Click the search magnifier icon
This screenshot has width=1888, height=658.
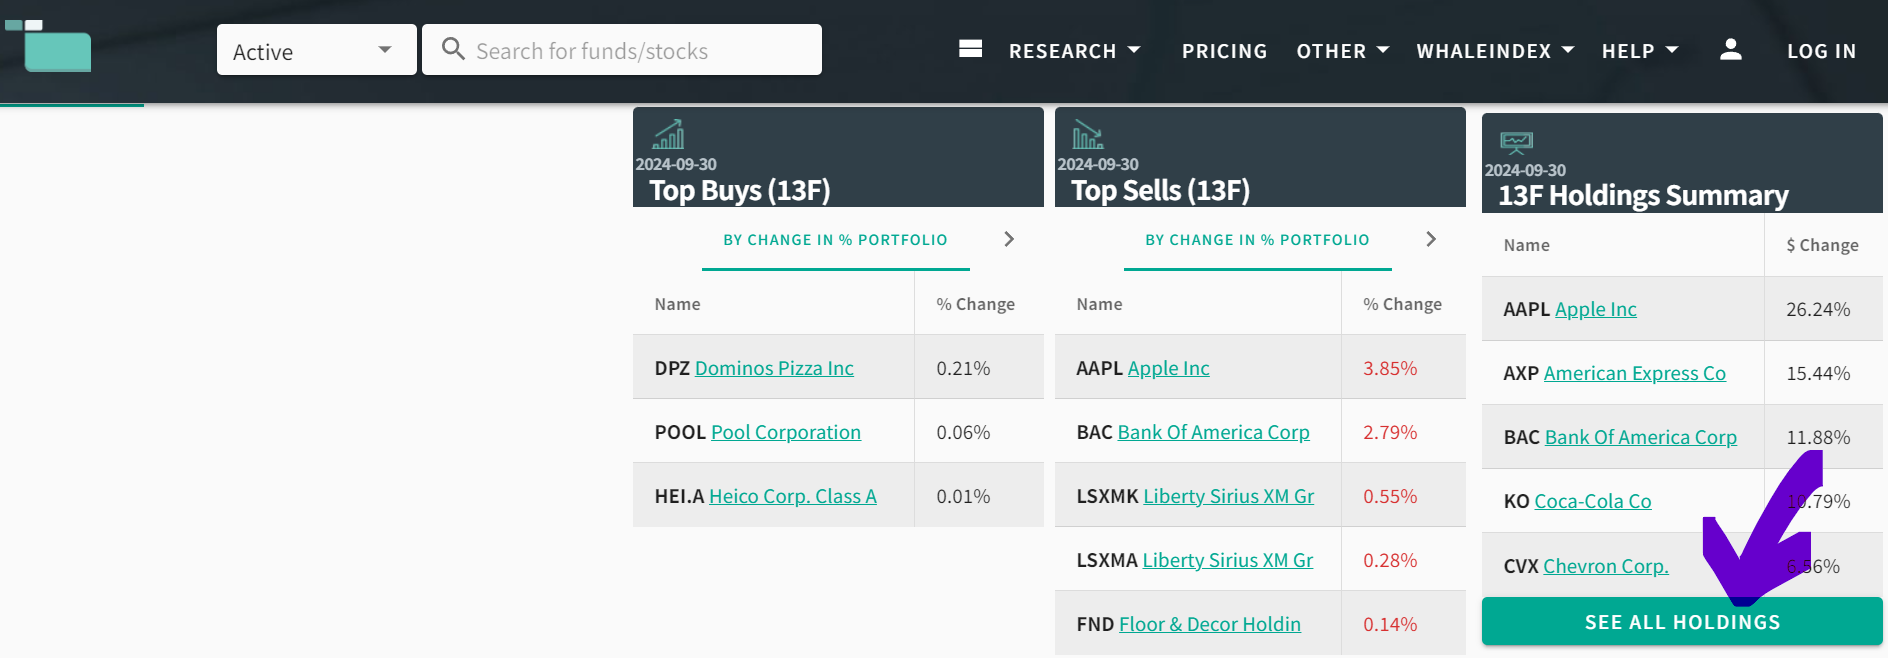pyautogui.click(x=453, y=49)
